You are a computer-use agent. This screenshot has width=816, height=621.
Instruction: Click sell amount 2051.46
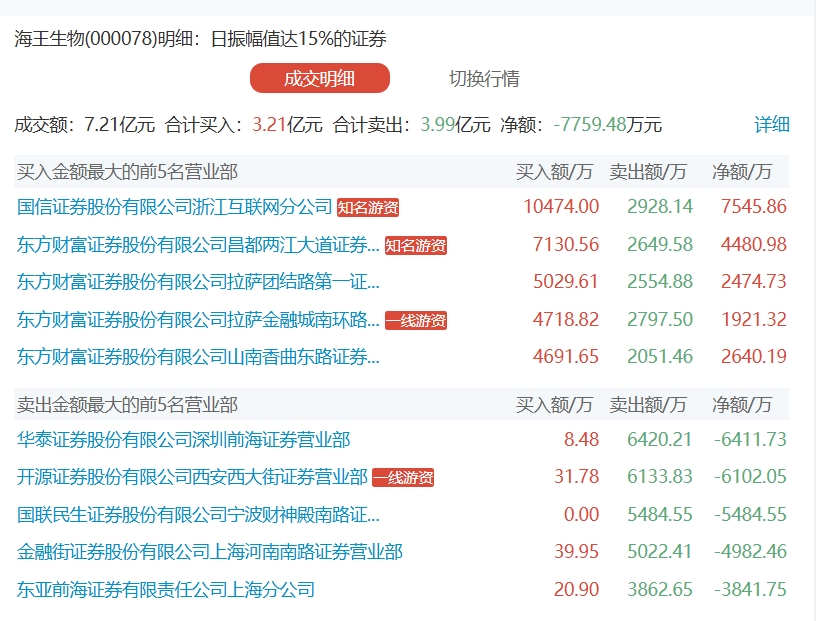[660, 357]
